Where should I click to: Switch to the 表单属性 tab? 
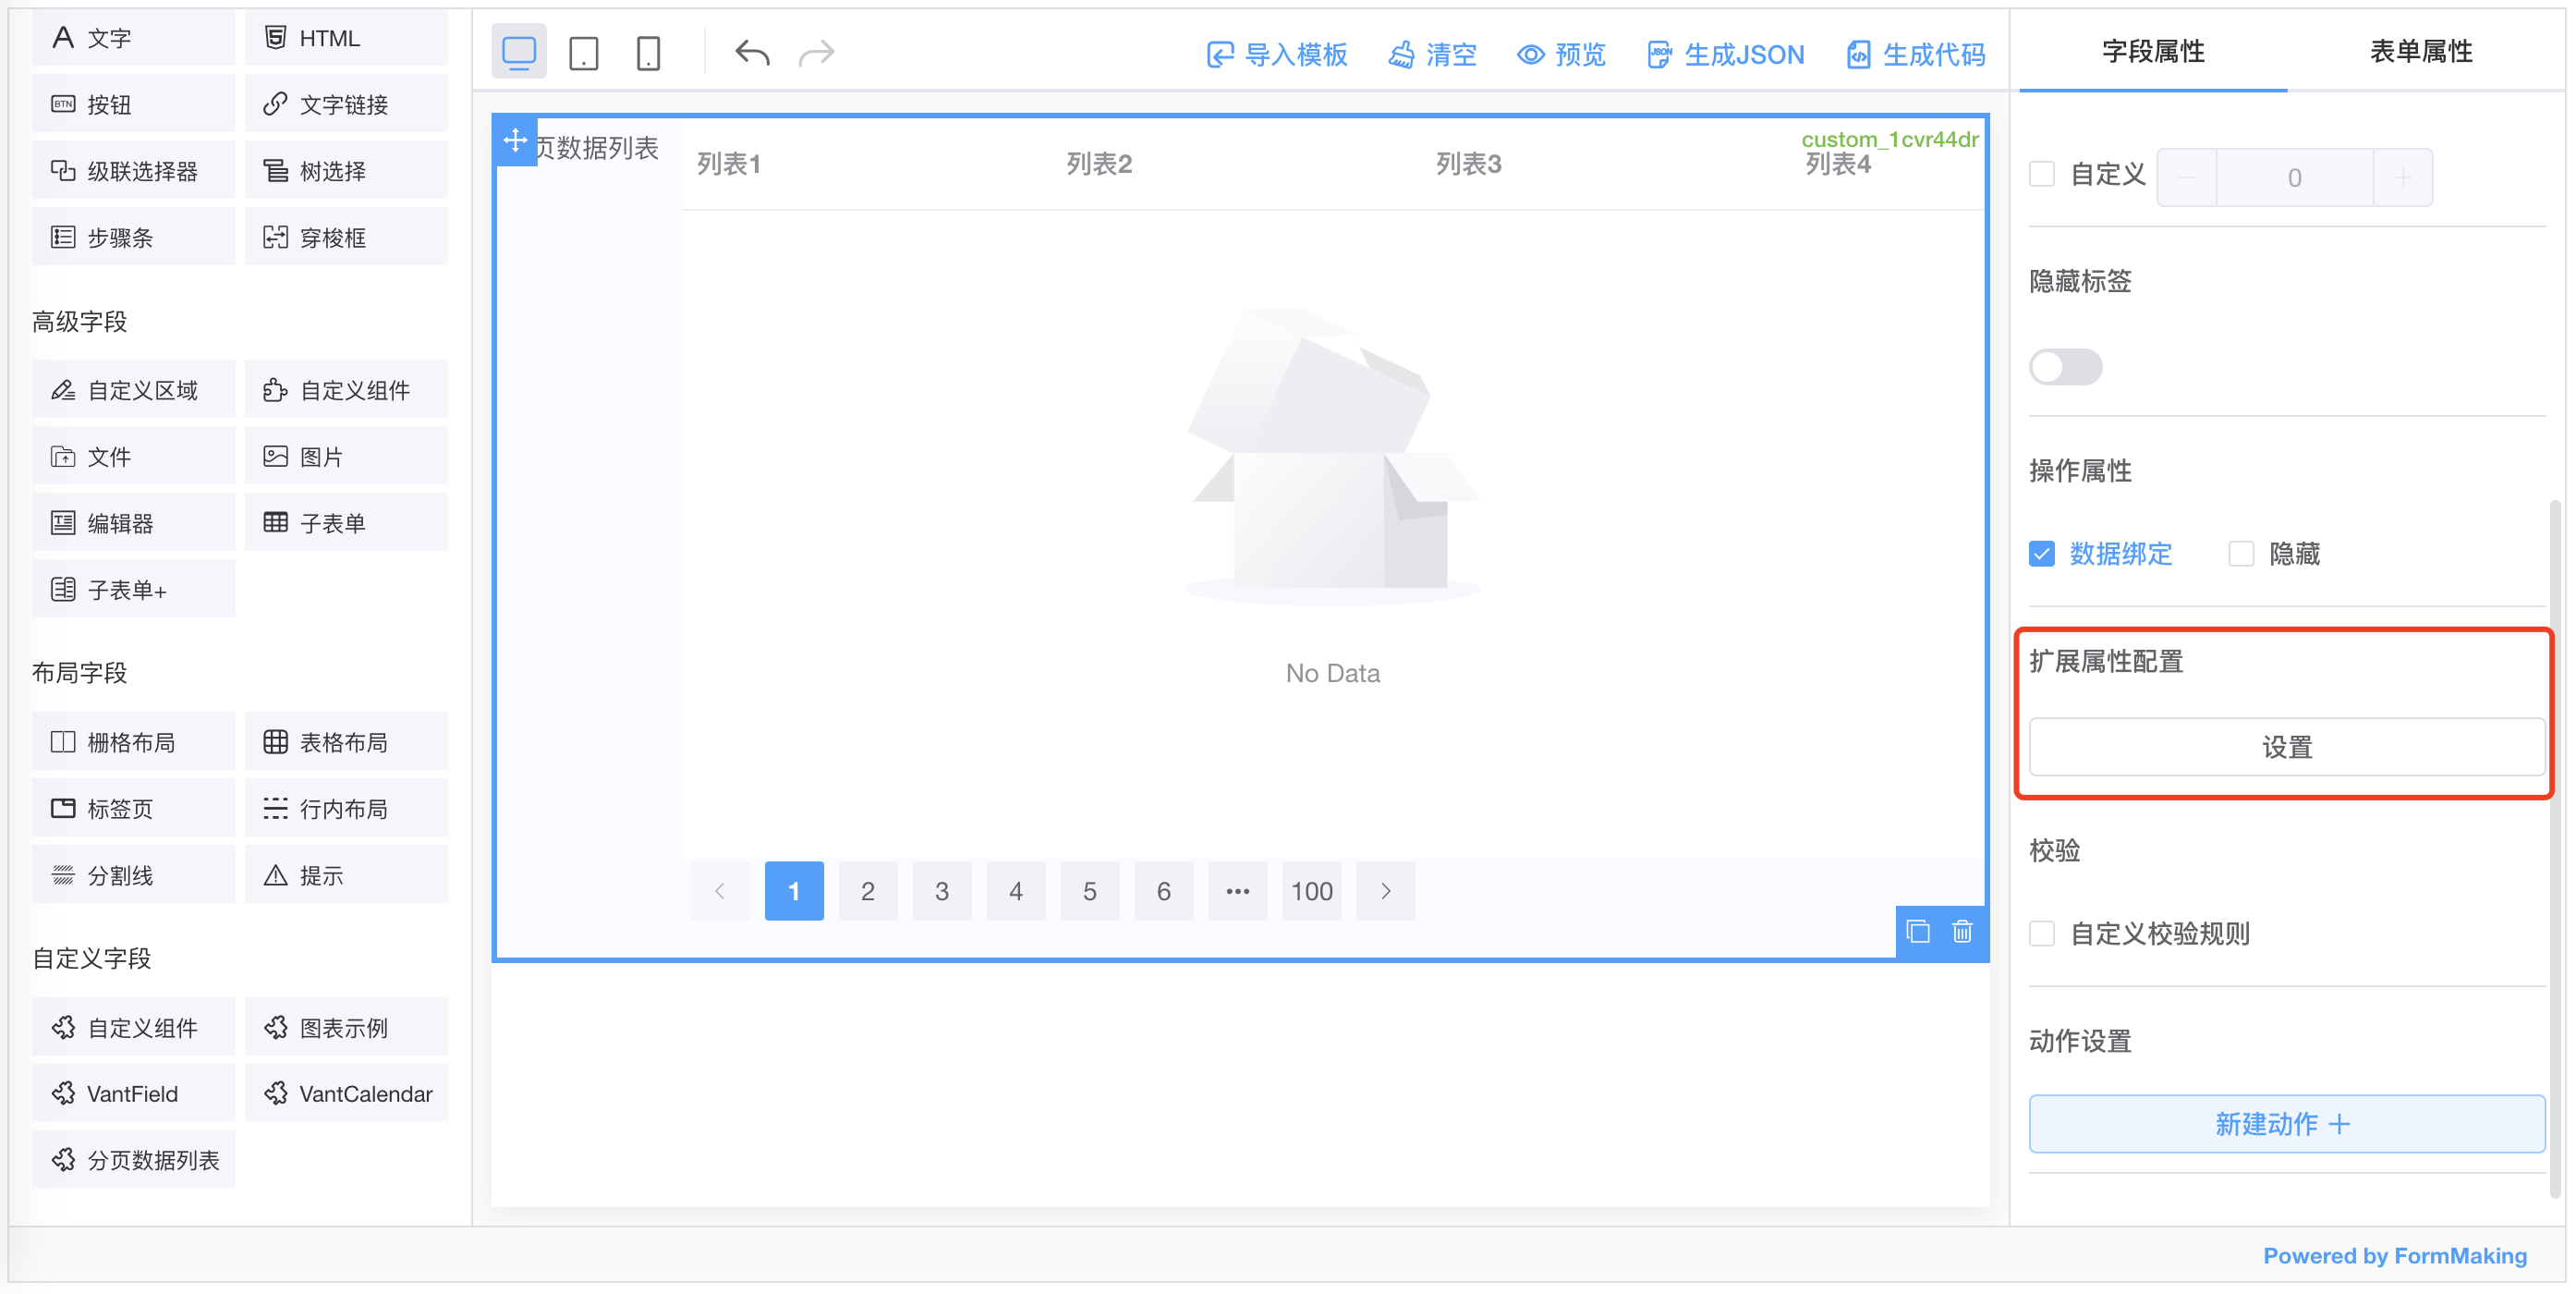2420,52
